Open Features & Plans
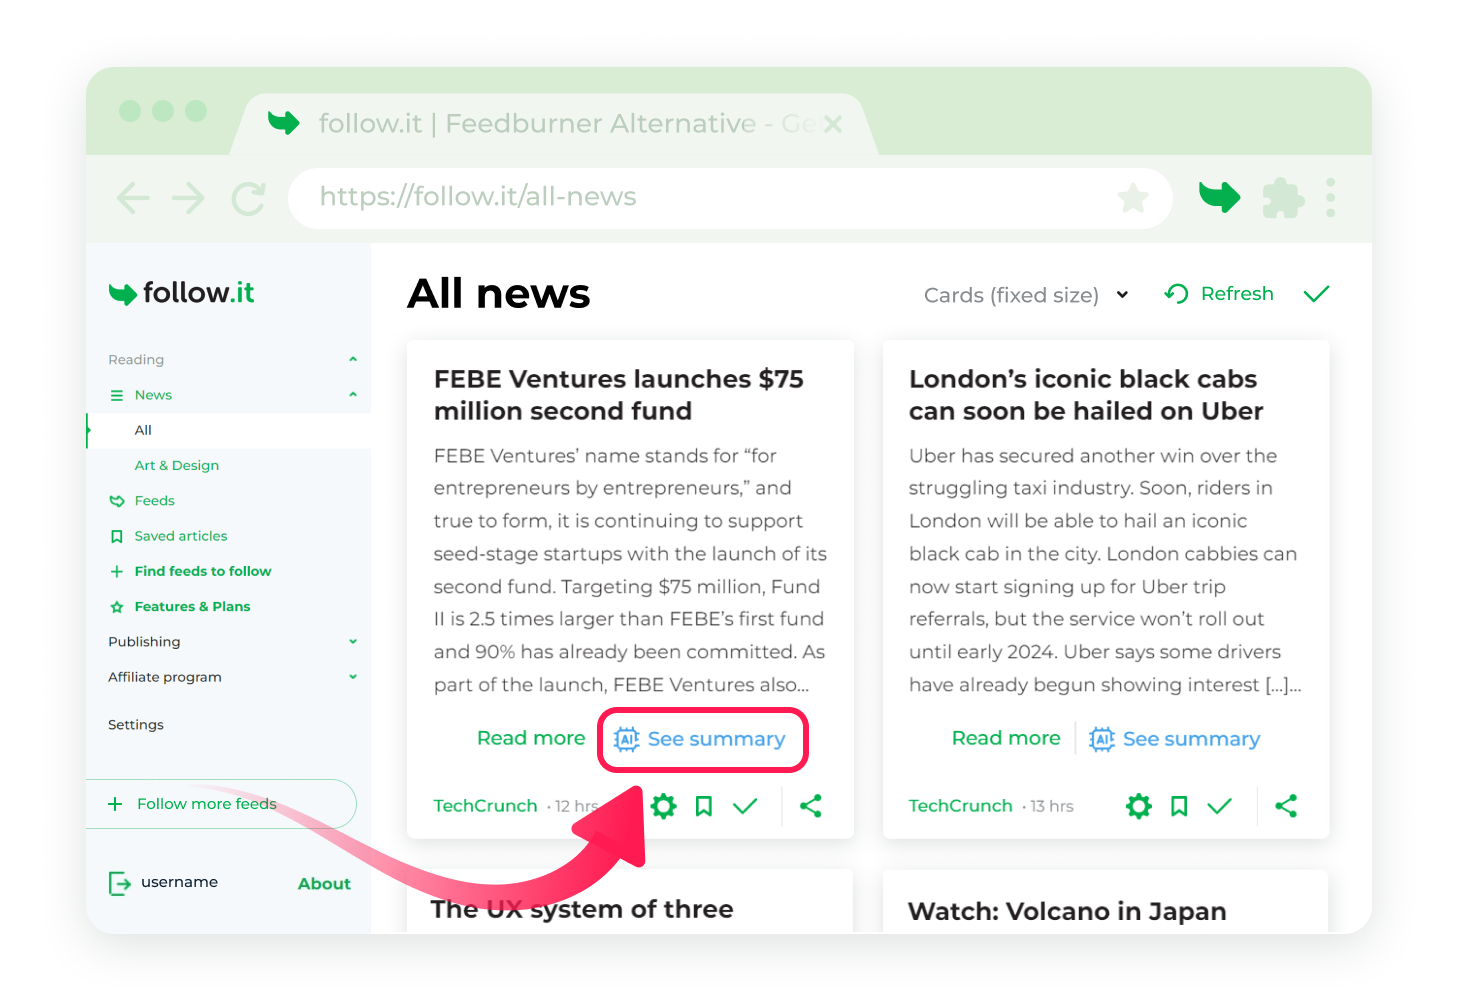 192,606
